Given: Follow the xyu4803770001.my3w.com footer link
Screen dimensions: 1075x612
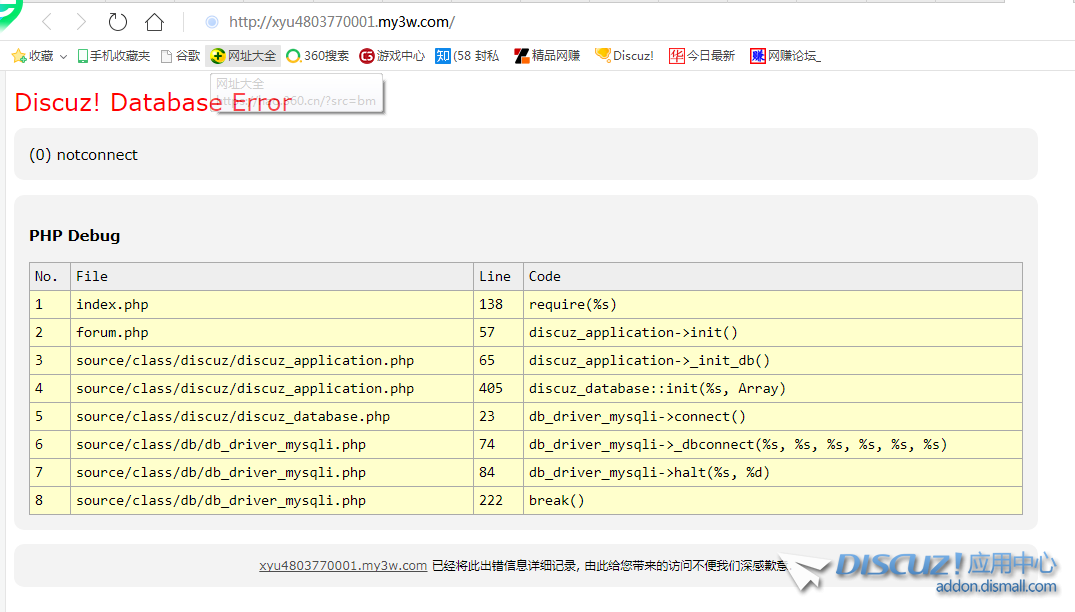Looking at the screenshot, I should pyautogui.click(x=343, y=565).
